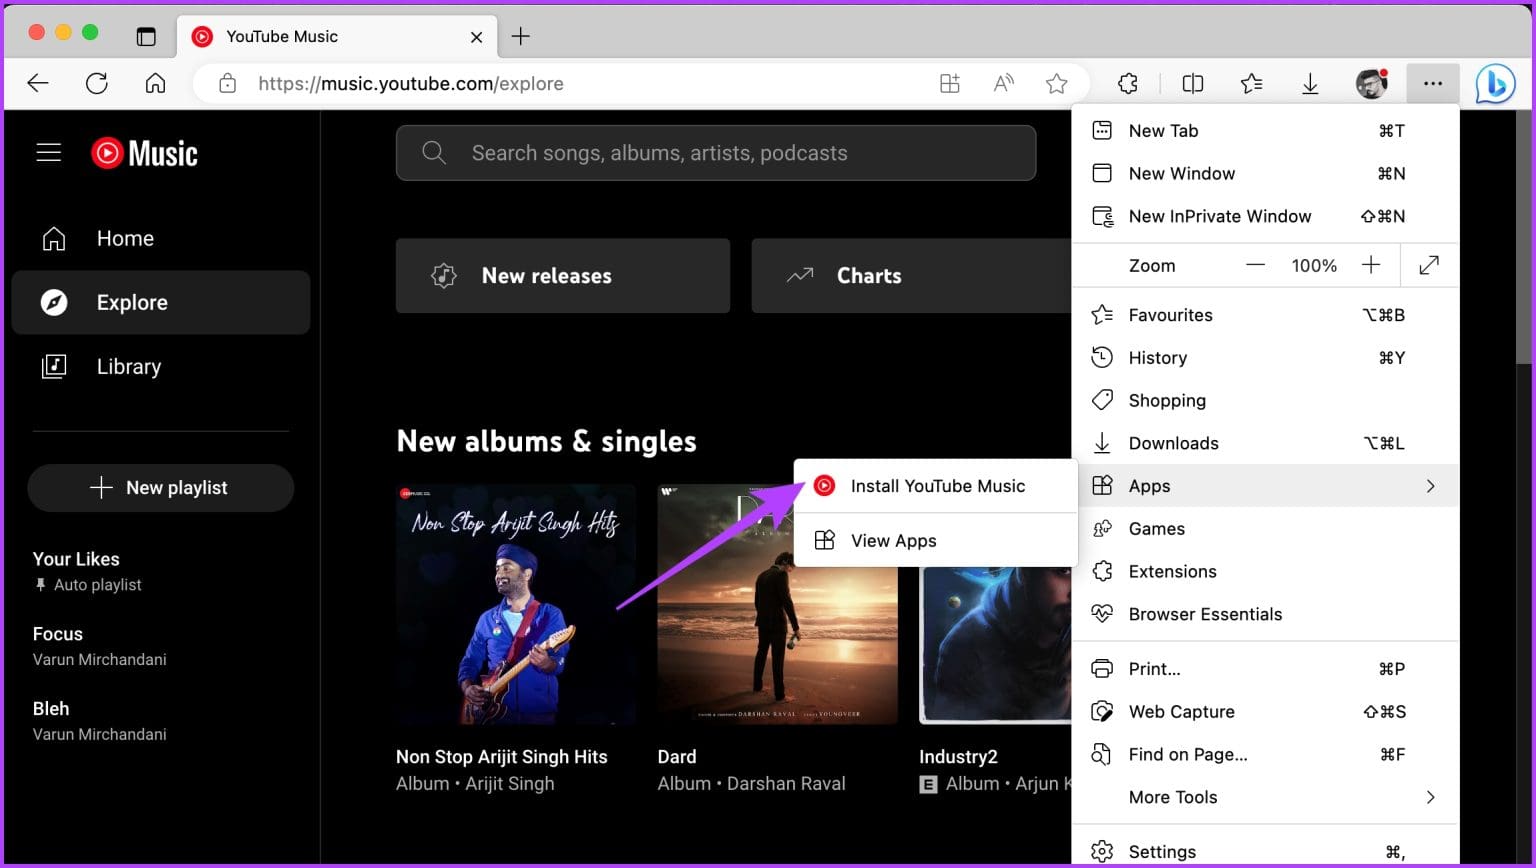Choose Install YouTube Music from the menu

[x=937, y=485]
